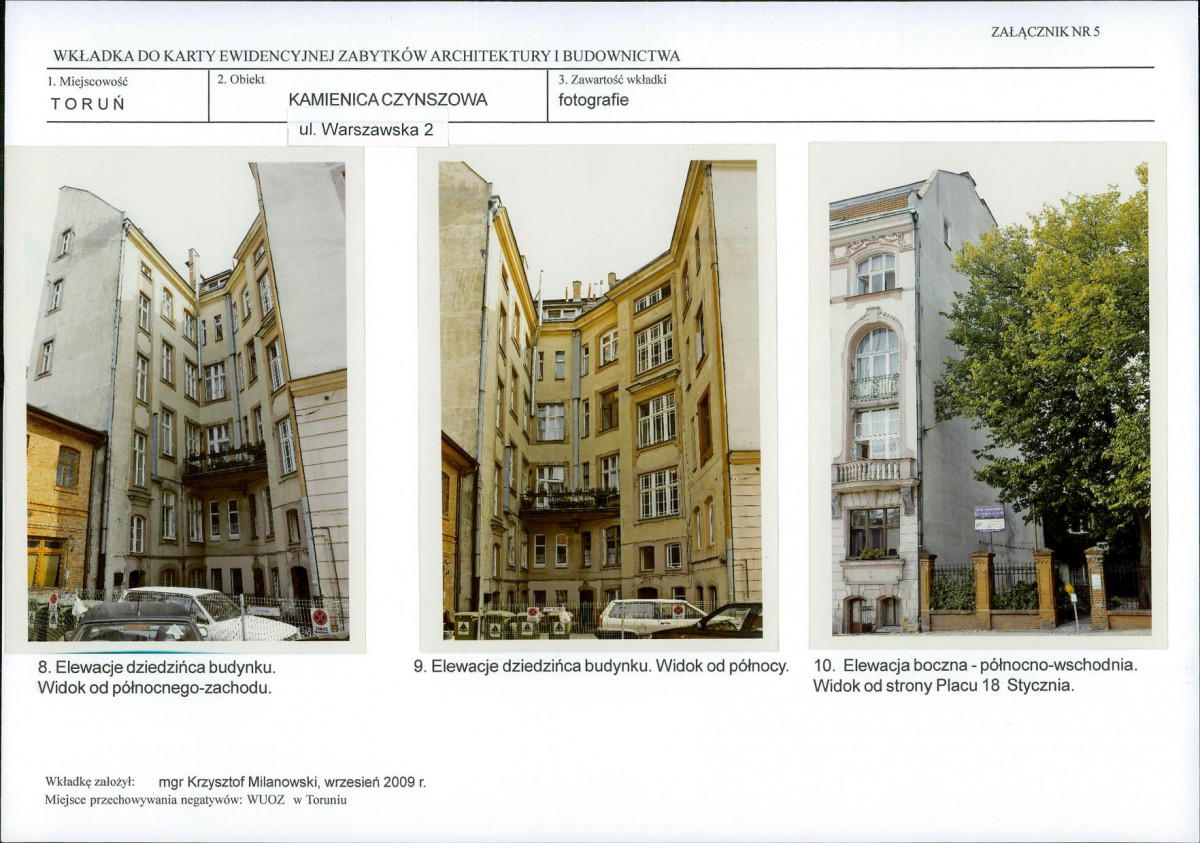Select the 'KAMIENICA CZYNSZOWA' object title
Image resolution: width=1200 pixels, height=843 pixels.
[388, 100]
